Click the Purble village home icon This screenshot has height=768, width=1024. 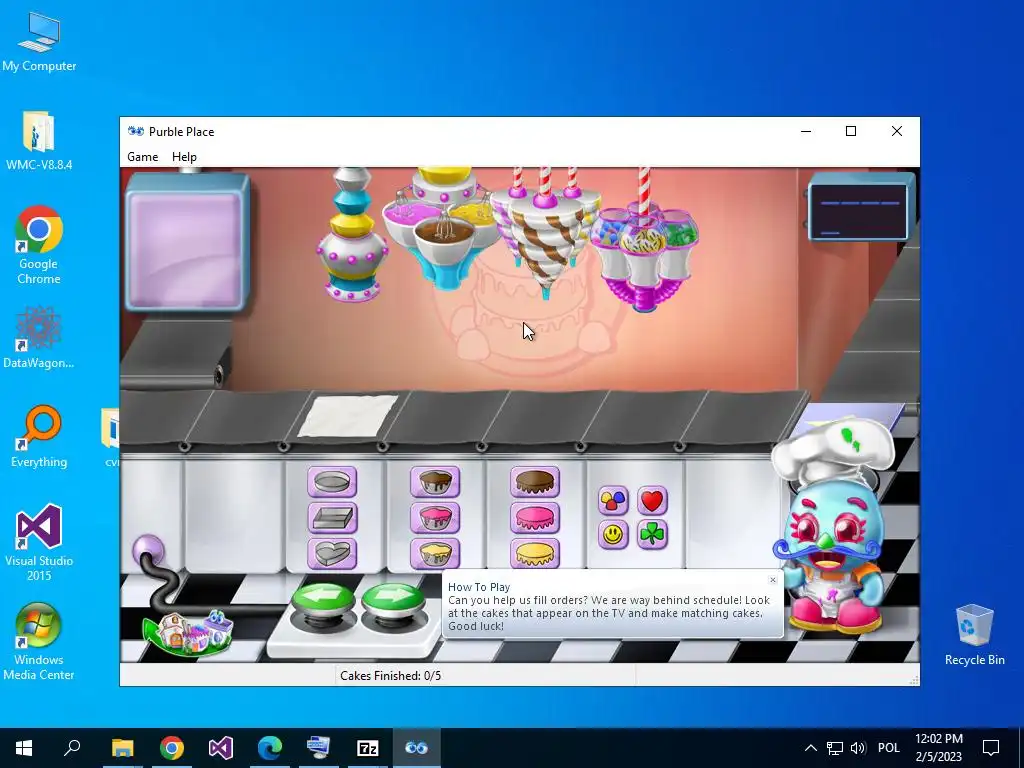click(x=187, y=633)
